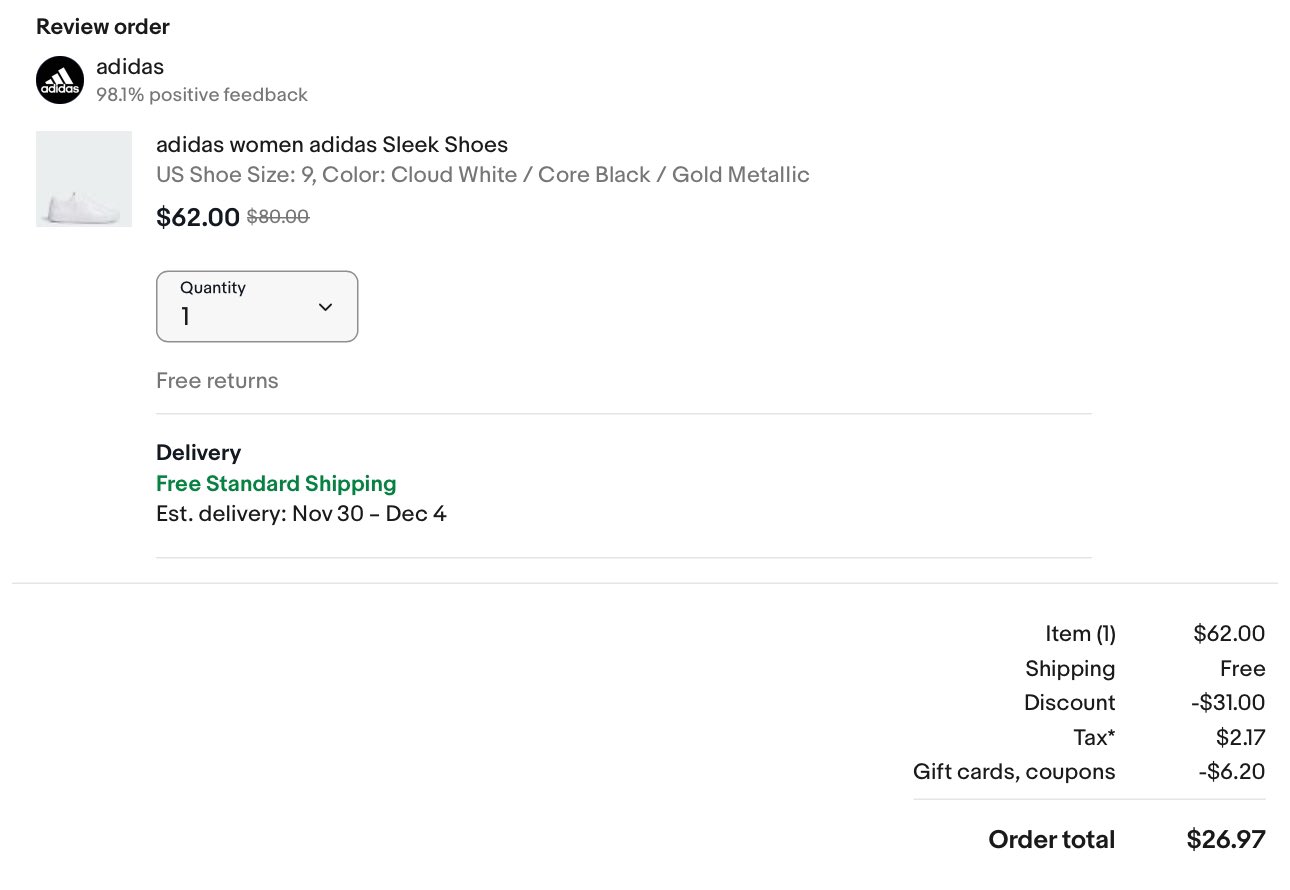This screenshot has height=890, width=1290.
Task: Click the Delivery section heading
Action: [198, 453]
